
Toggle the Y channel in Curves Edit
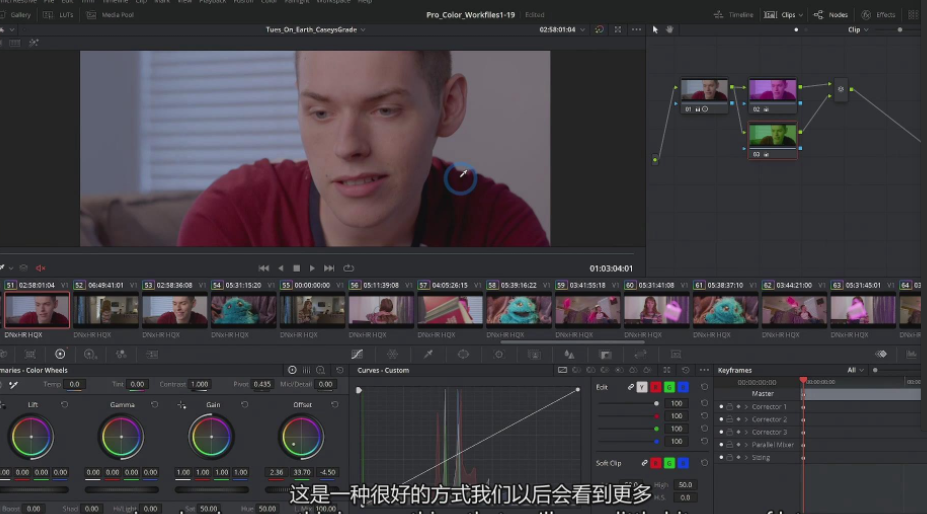(641, 387)
